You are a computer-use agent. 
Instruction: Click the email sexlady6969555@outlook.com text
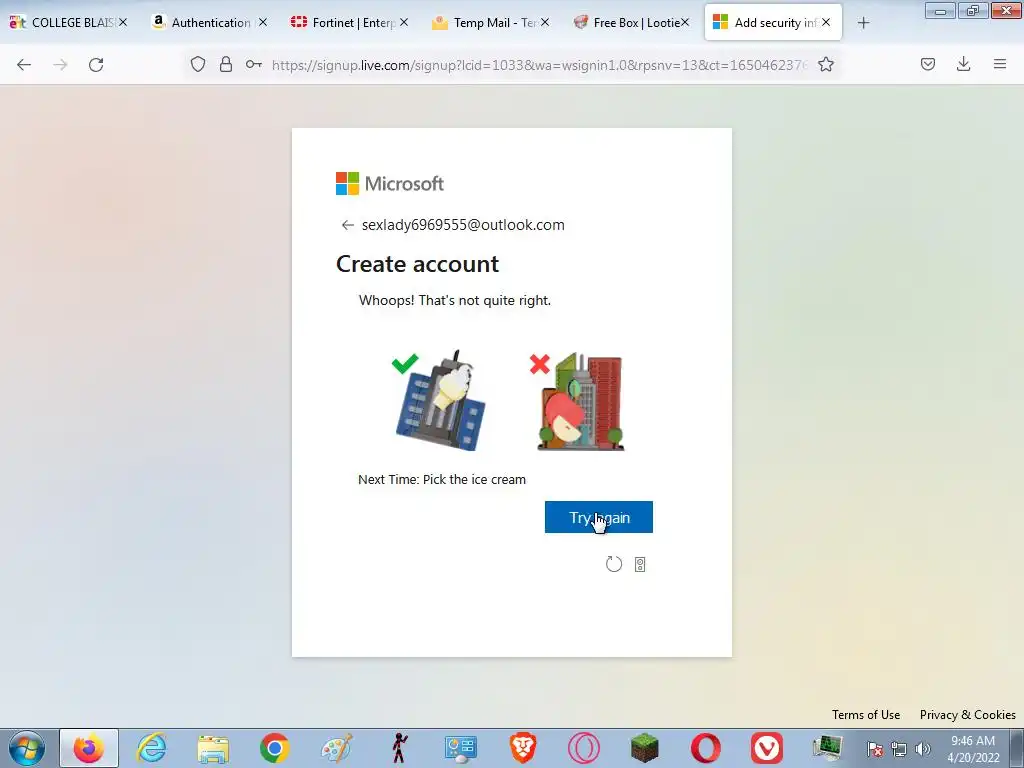click(463, 225)
